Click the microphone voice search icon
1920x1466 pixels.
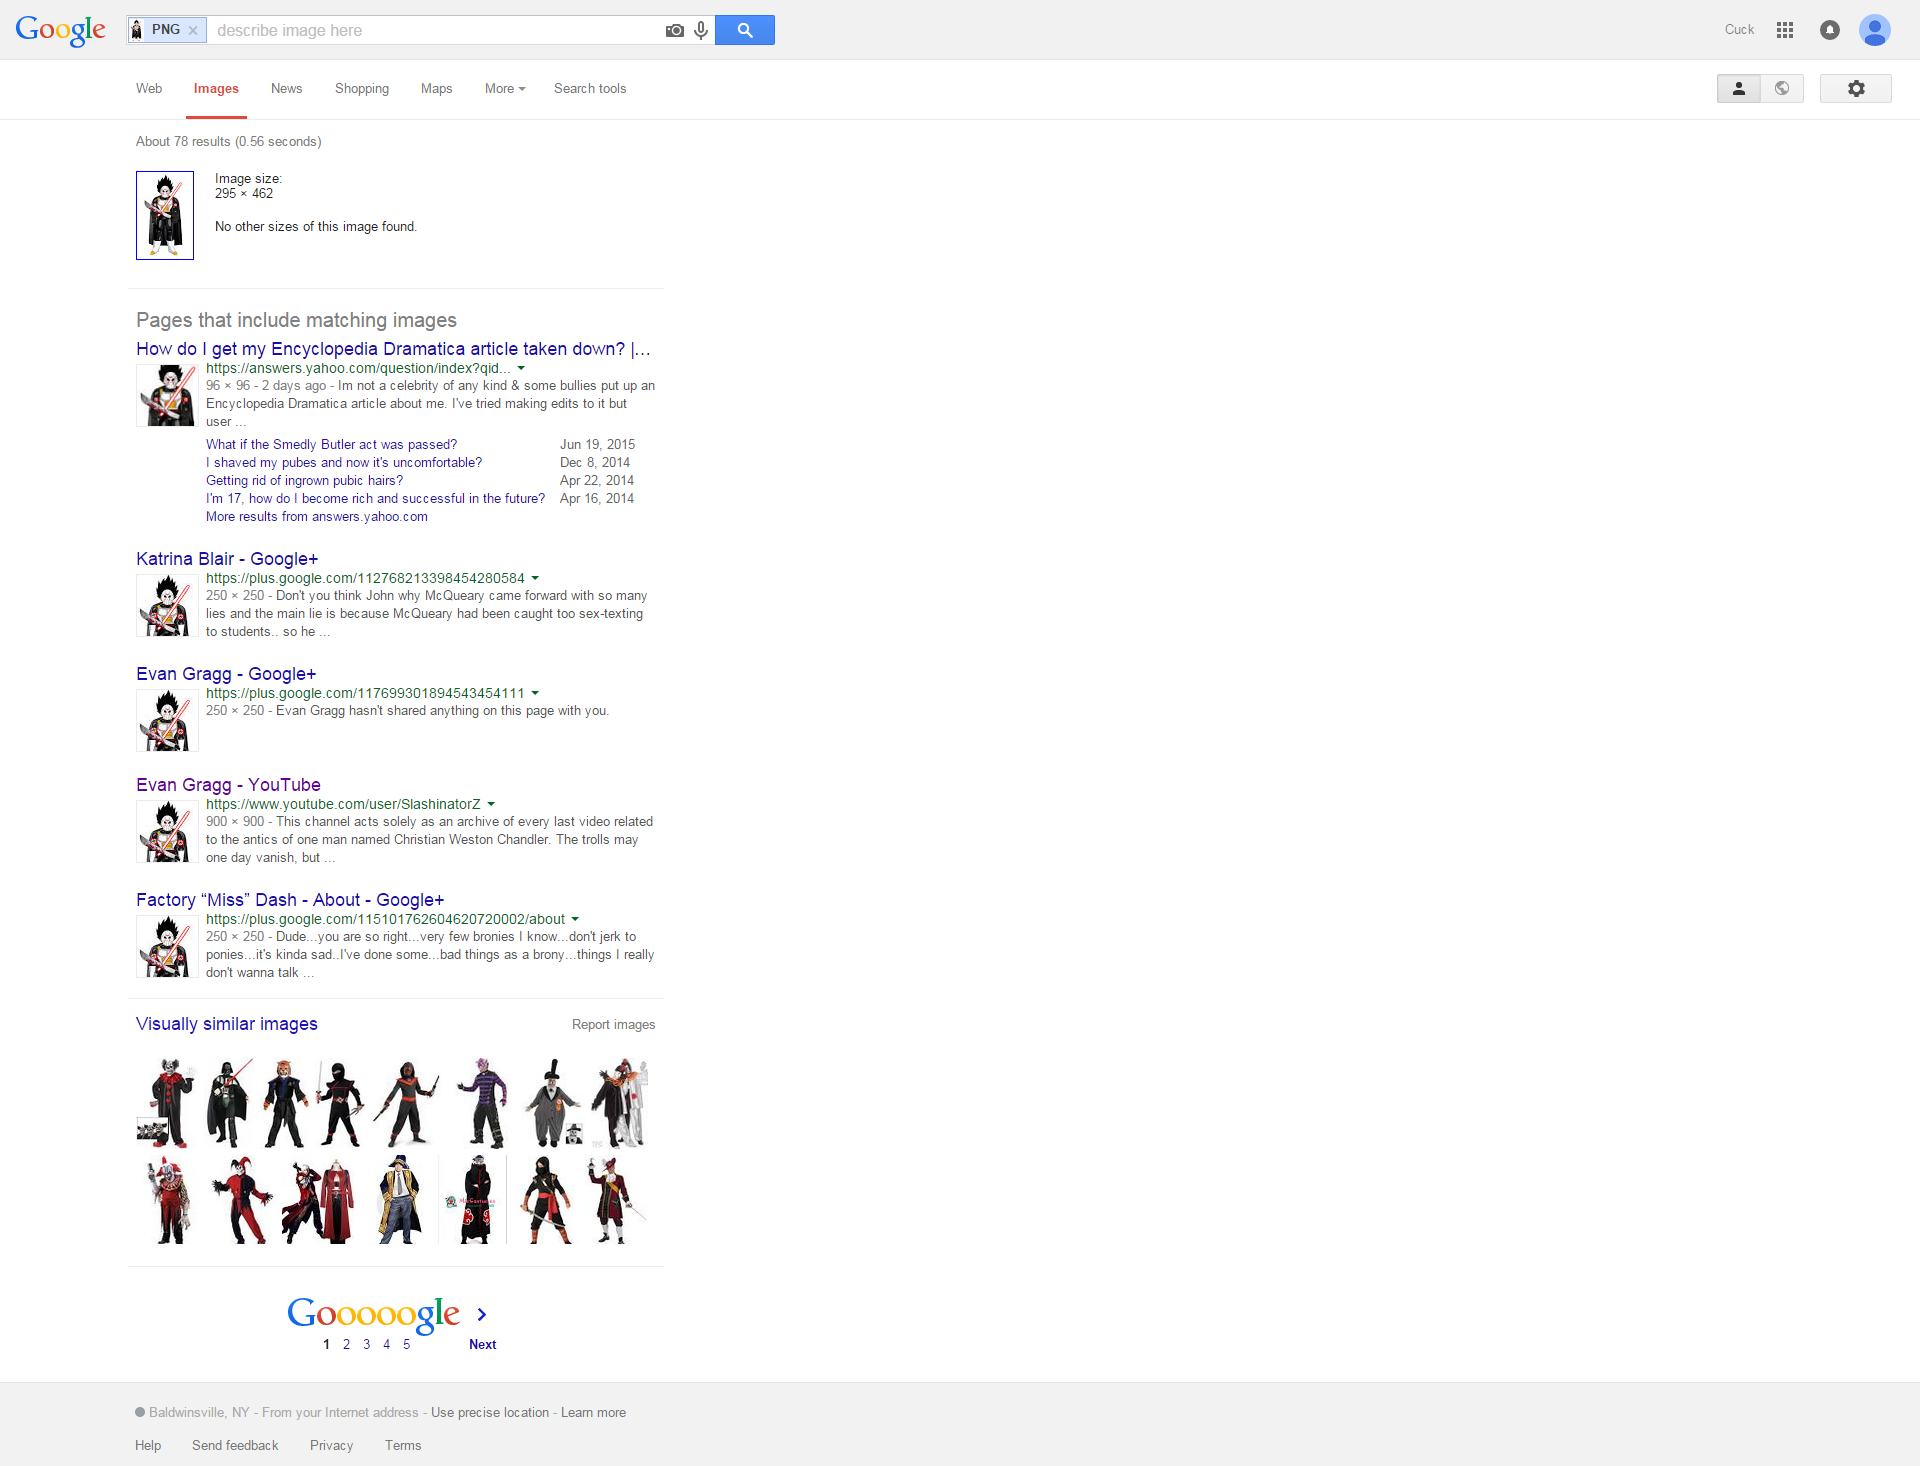click(x=701, y=30)
